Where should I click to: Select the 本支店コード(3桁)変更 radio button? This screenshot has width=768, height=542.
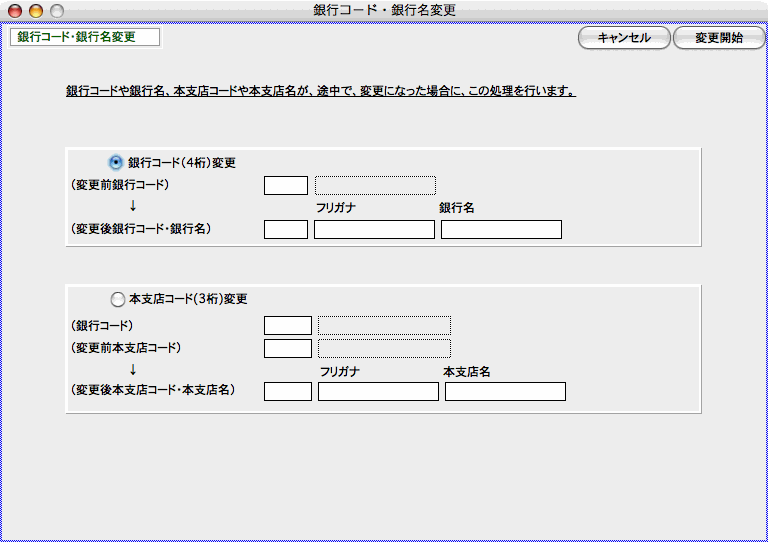(117, 299)
